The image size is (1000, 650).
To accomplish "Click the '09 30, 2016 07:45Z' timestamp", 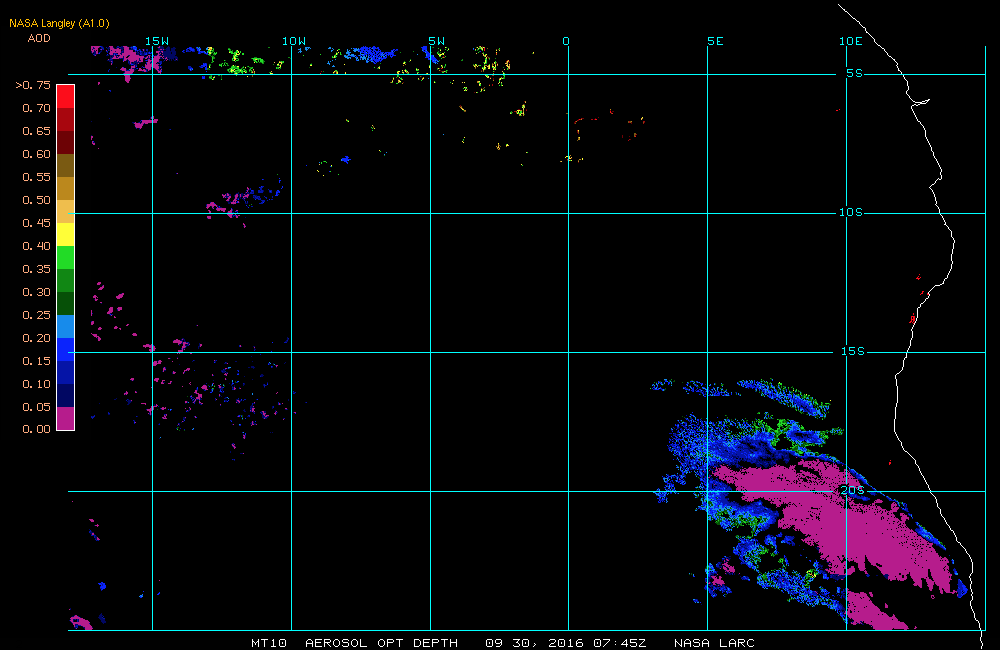I will coord(566,643).
